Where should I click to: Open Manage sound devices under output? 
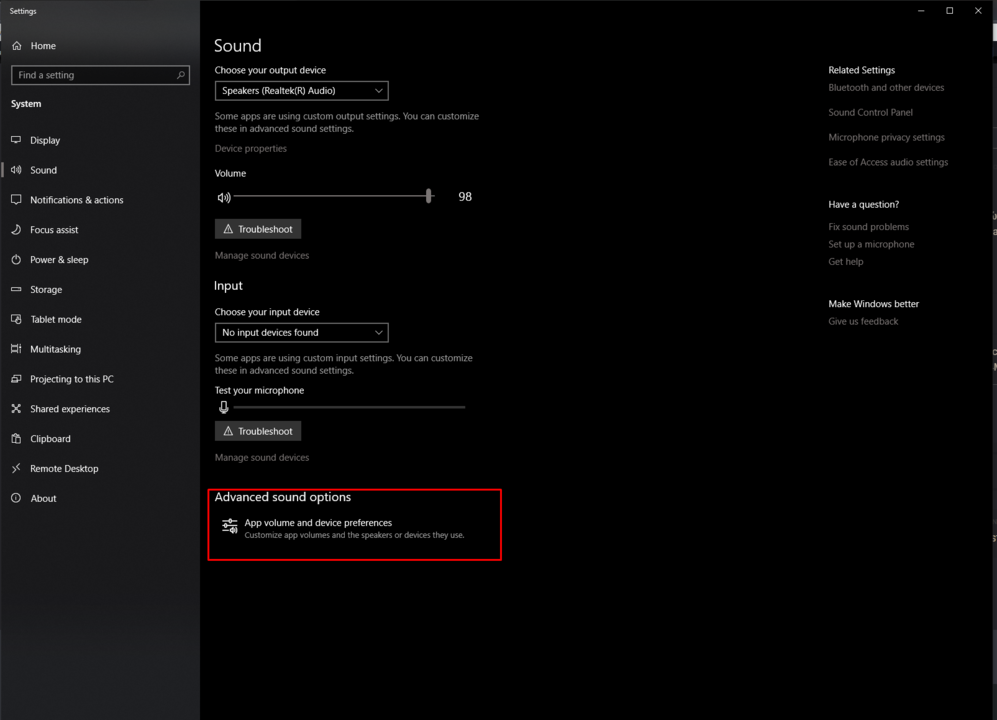click(x=262, y=255)
